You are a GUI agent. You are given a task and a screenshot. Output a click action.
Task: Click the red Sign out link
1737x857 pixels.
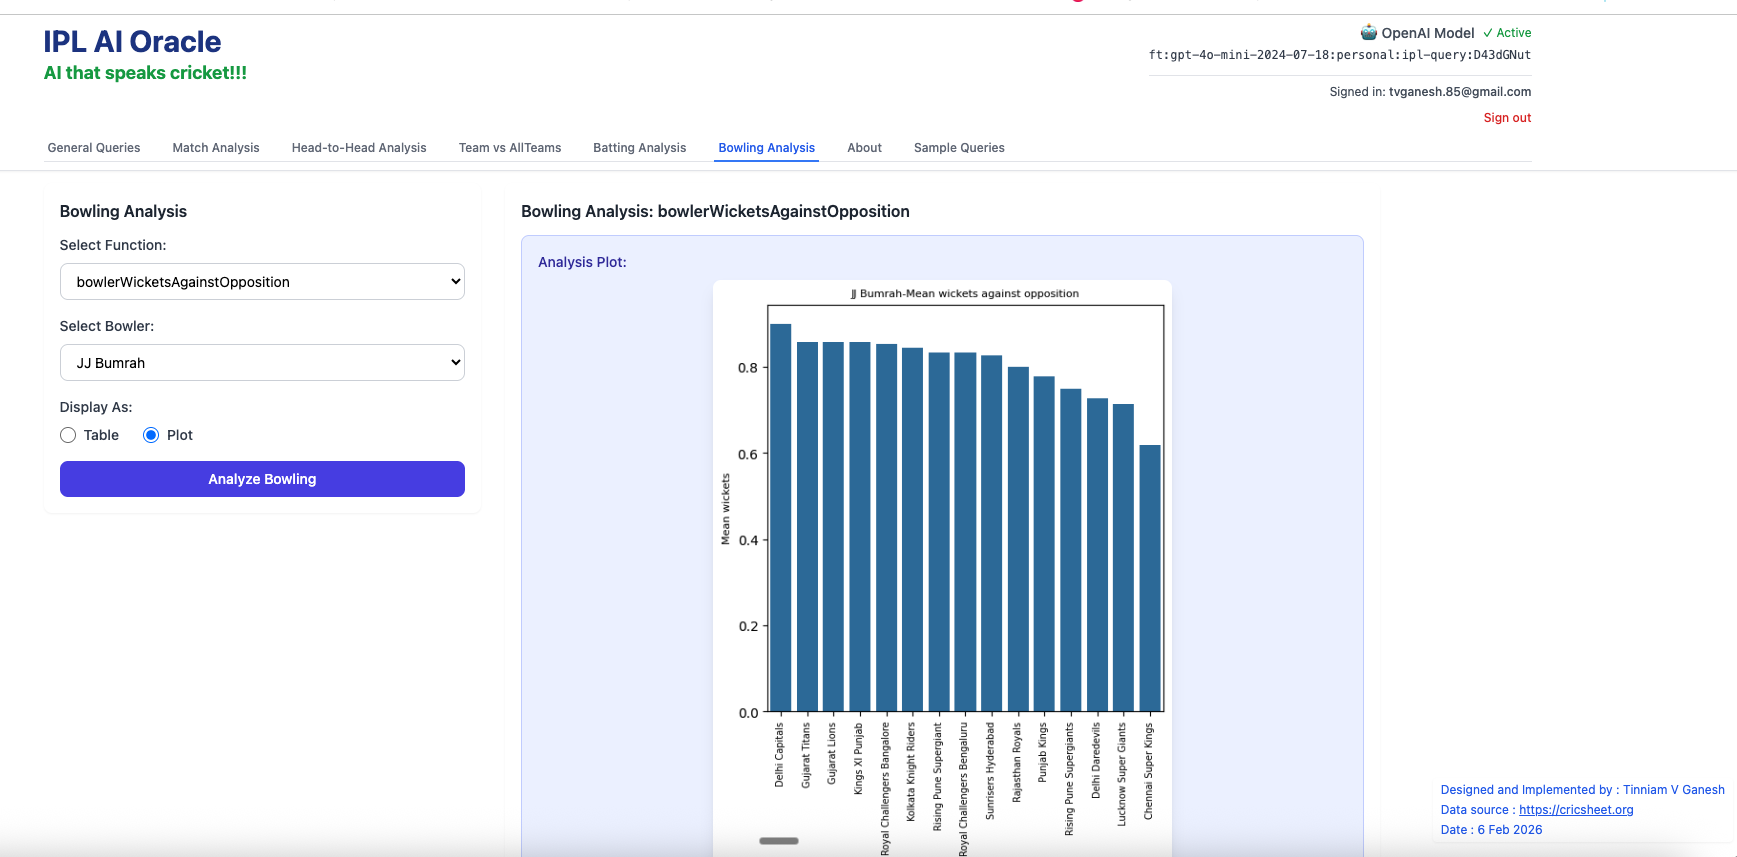click(1507, 118)
